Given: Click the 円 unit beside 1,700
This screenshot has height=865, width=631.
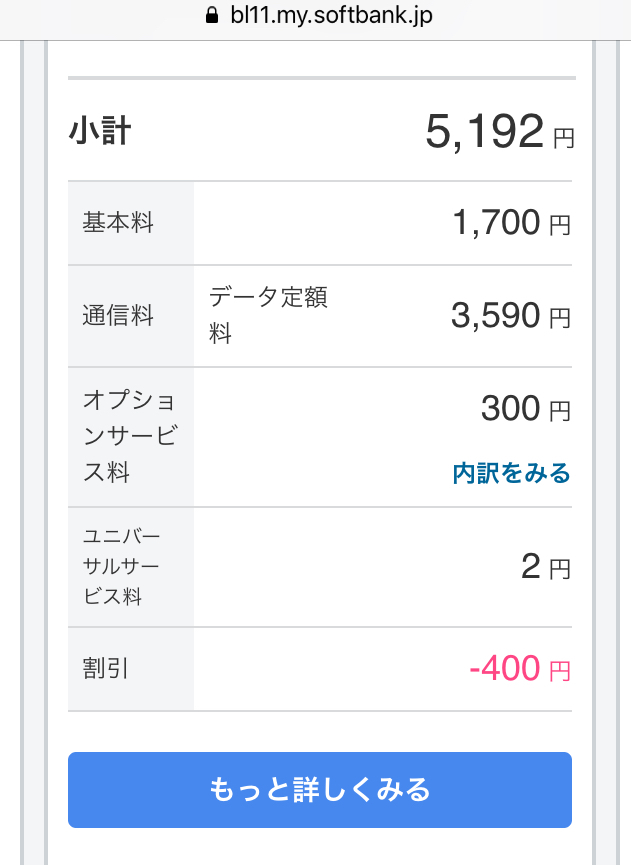Looking at the screenshot, I should [560, 226].
